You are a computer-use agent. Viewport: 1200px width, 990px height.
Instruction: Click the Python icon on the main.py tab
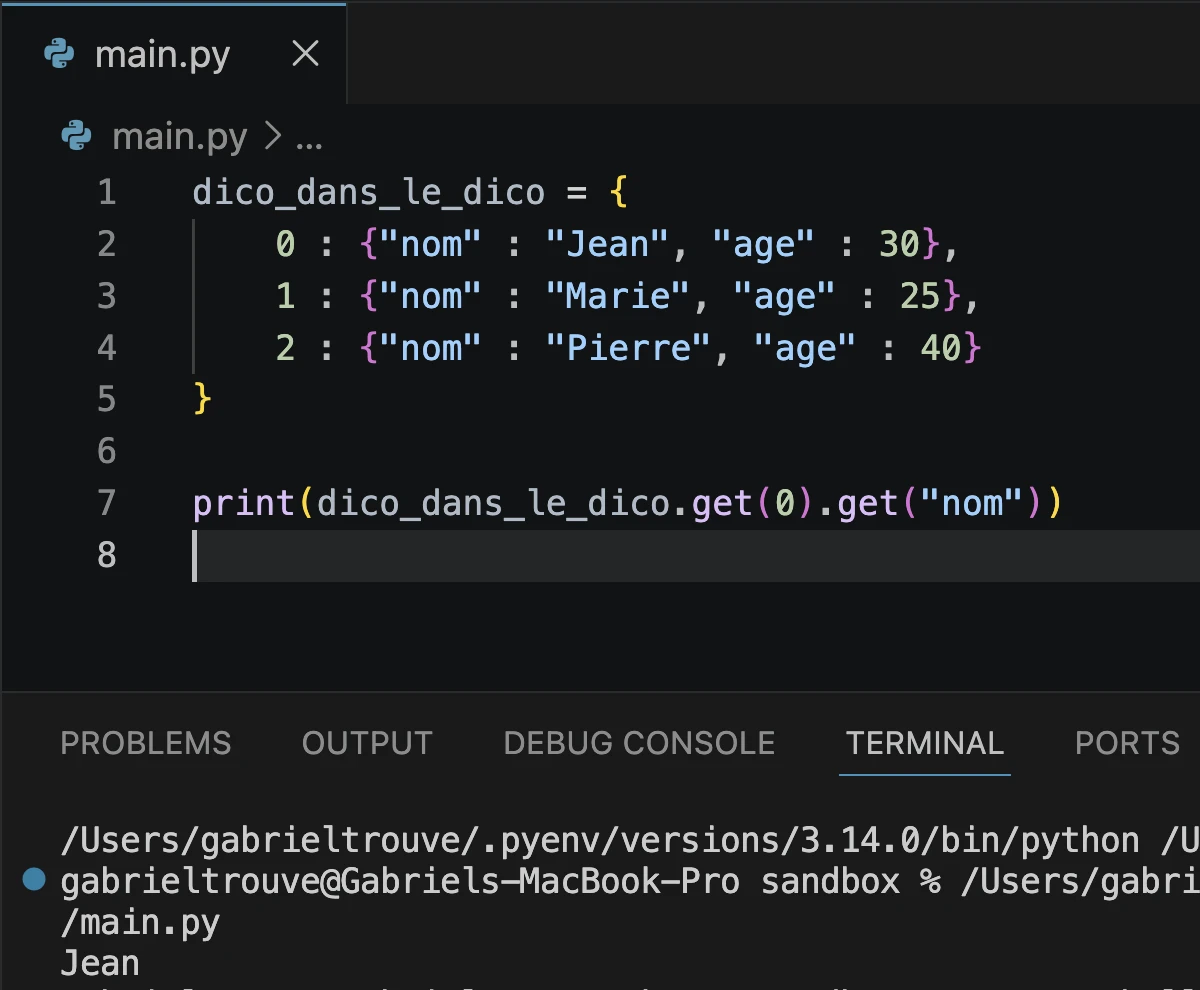point(60,55)
